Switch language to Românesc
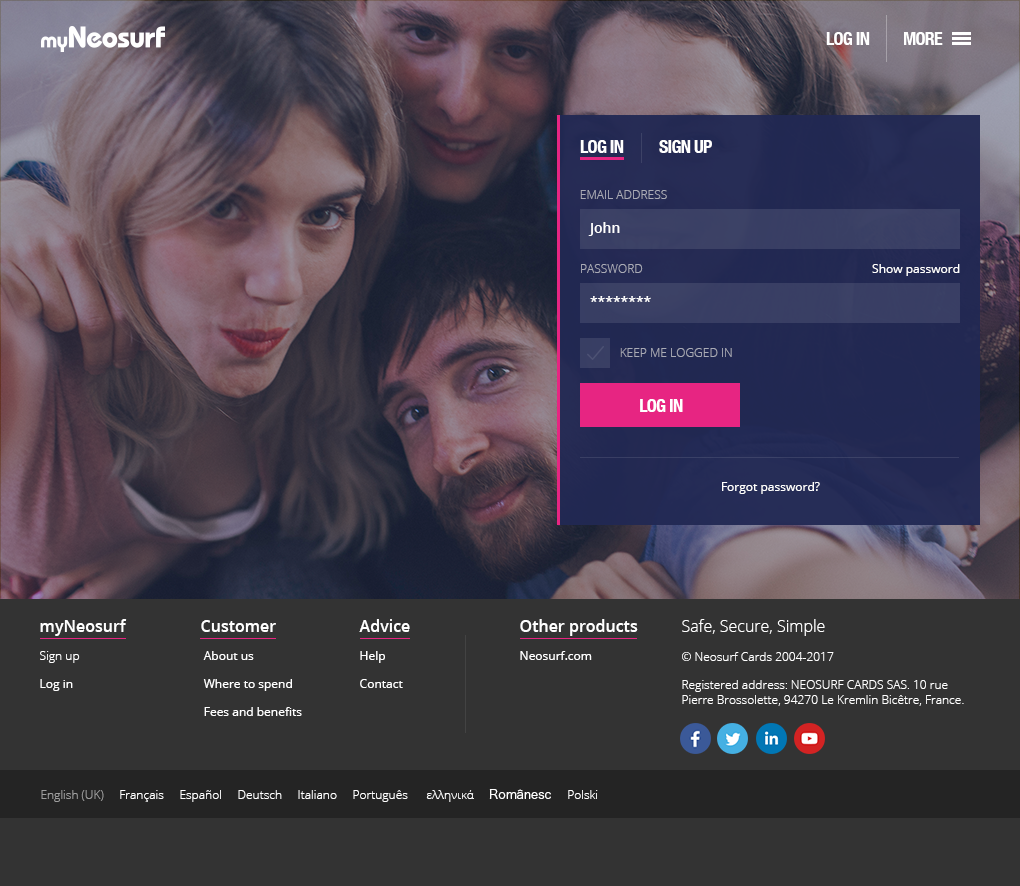 pos(520,794)
